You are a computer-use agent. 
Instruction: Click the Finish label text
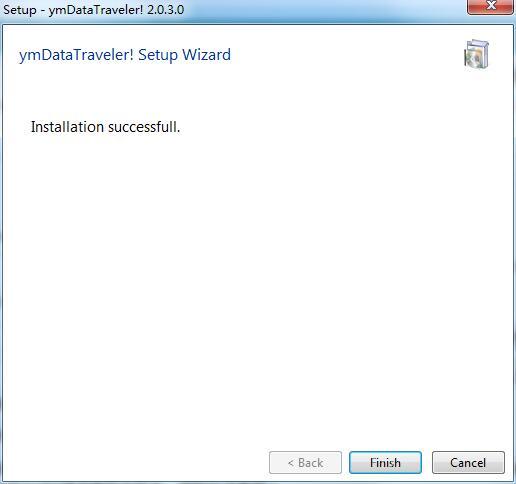385,463
